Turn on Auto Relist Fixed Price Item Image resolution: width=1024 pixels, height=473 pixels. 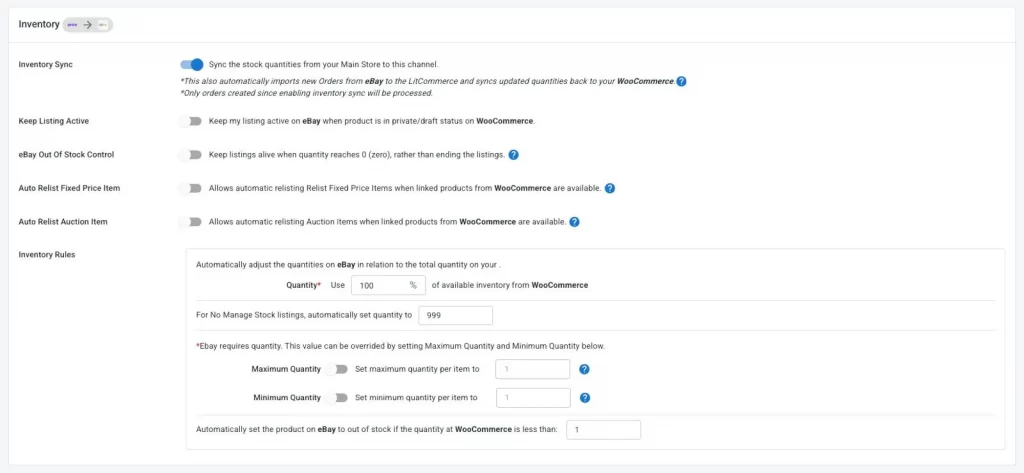click(x=192, y=188)
